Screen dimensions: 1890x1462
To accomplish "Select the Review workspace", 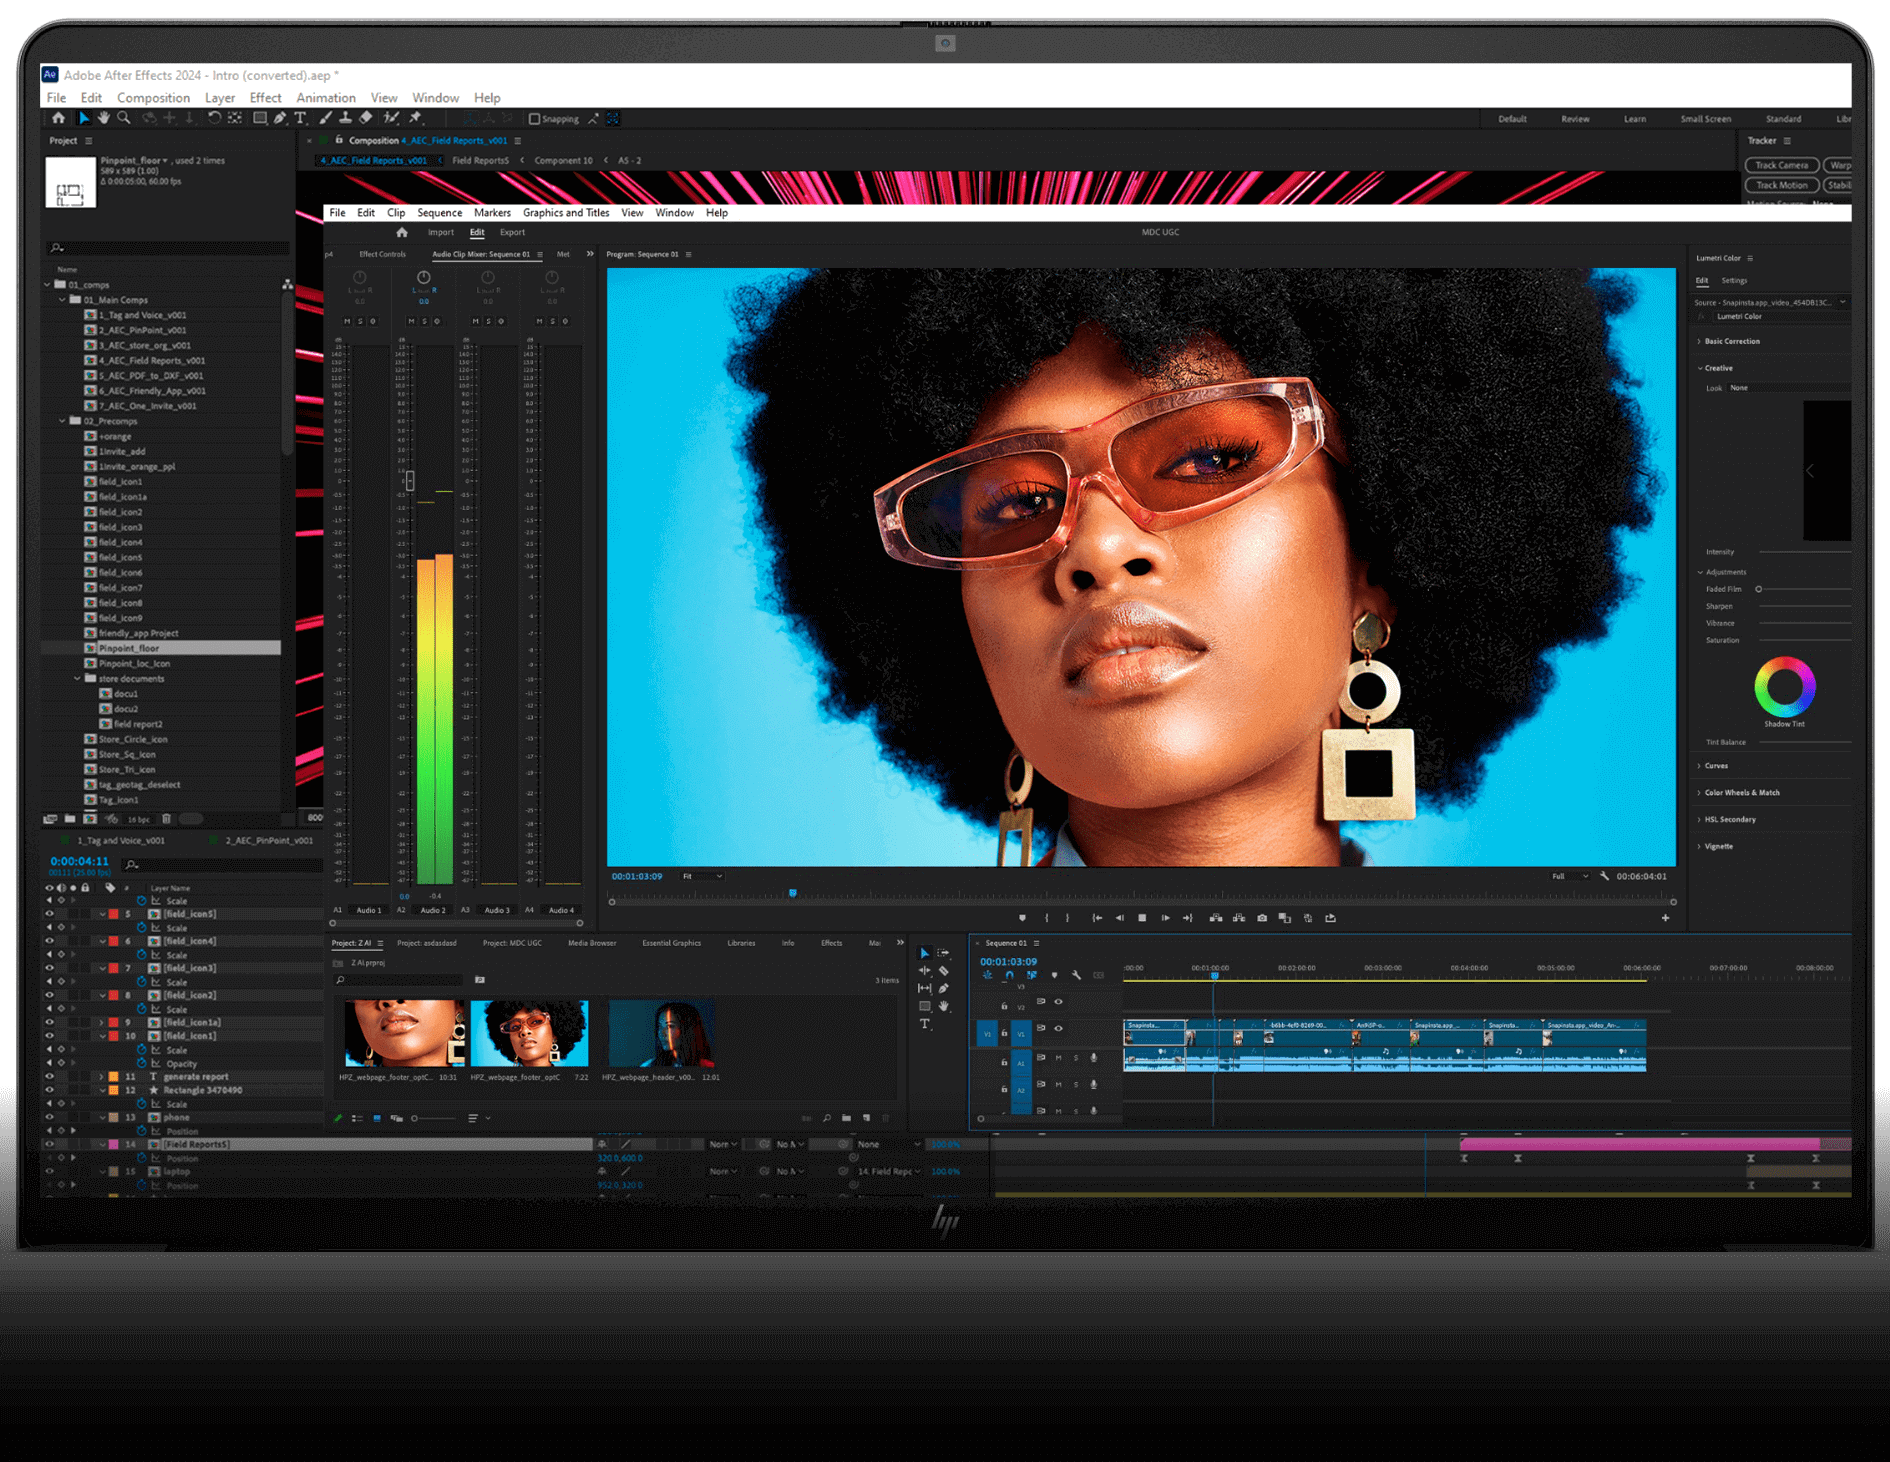I will pyautogui.click(x=1575, y=119).
